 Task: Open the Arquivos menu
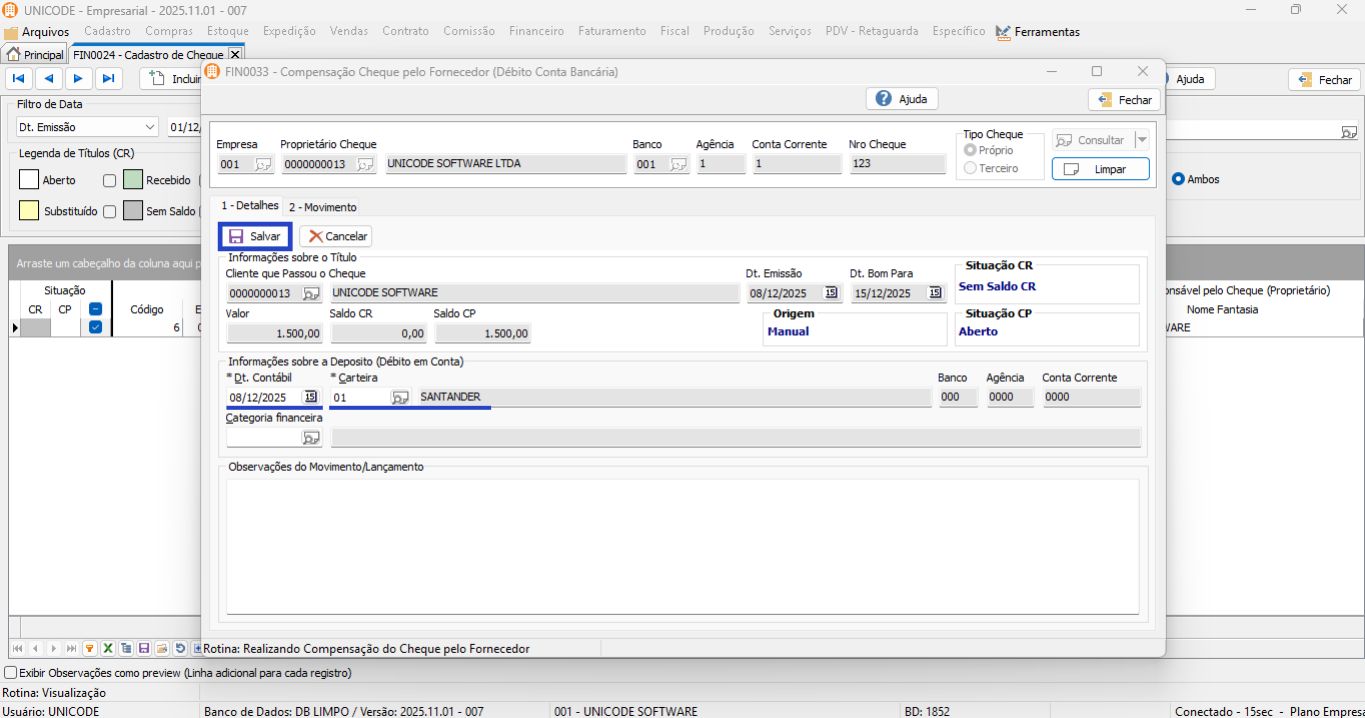[x=45, y=32]
